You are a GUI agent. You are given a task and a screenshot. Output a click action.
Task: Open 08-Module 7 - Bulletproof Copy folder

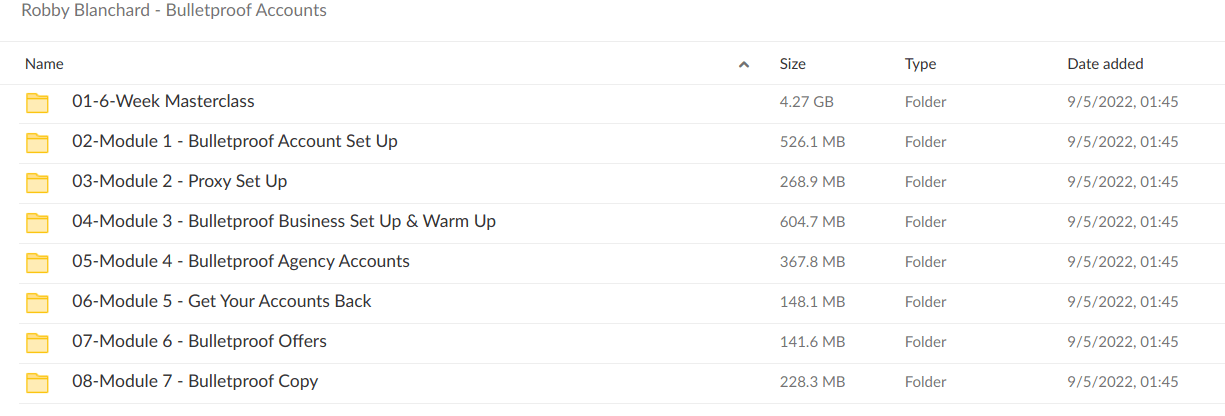click(x=195, y=381)
